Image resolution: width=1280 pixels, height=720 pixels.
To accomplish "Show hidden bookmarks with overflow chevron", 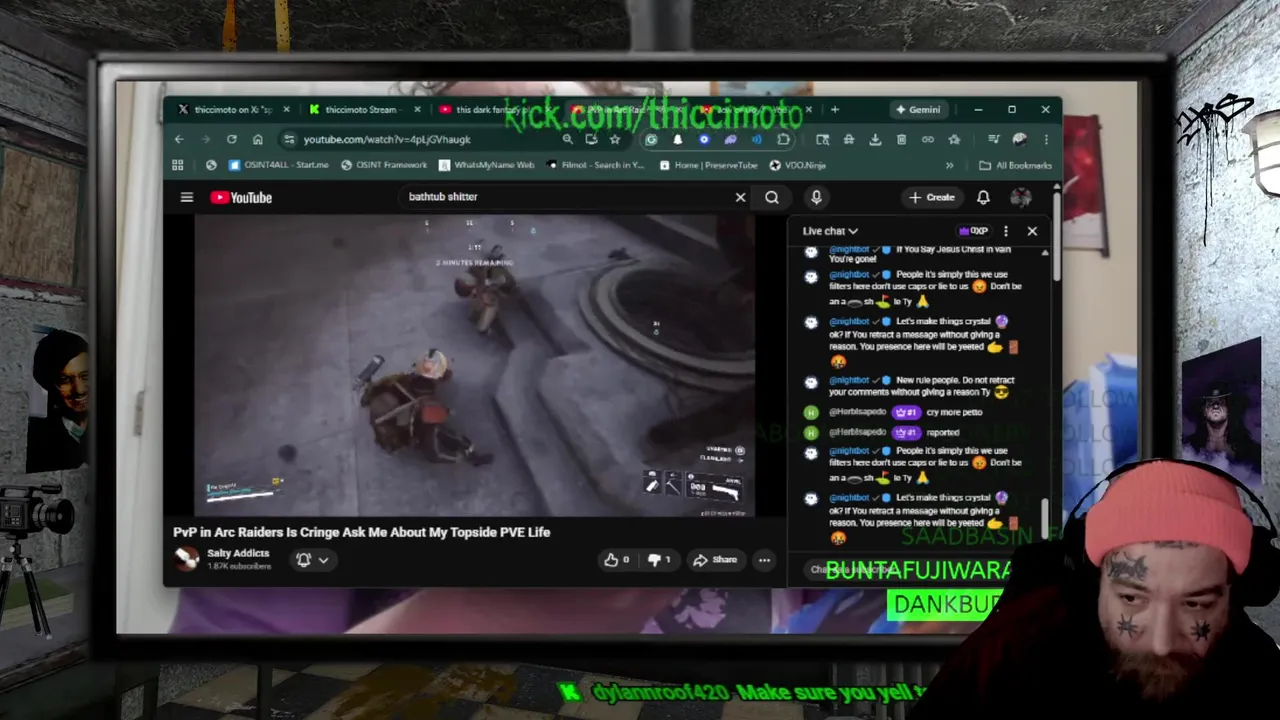I will coord(949,165).
